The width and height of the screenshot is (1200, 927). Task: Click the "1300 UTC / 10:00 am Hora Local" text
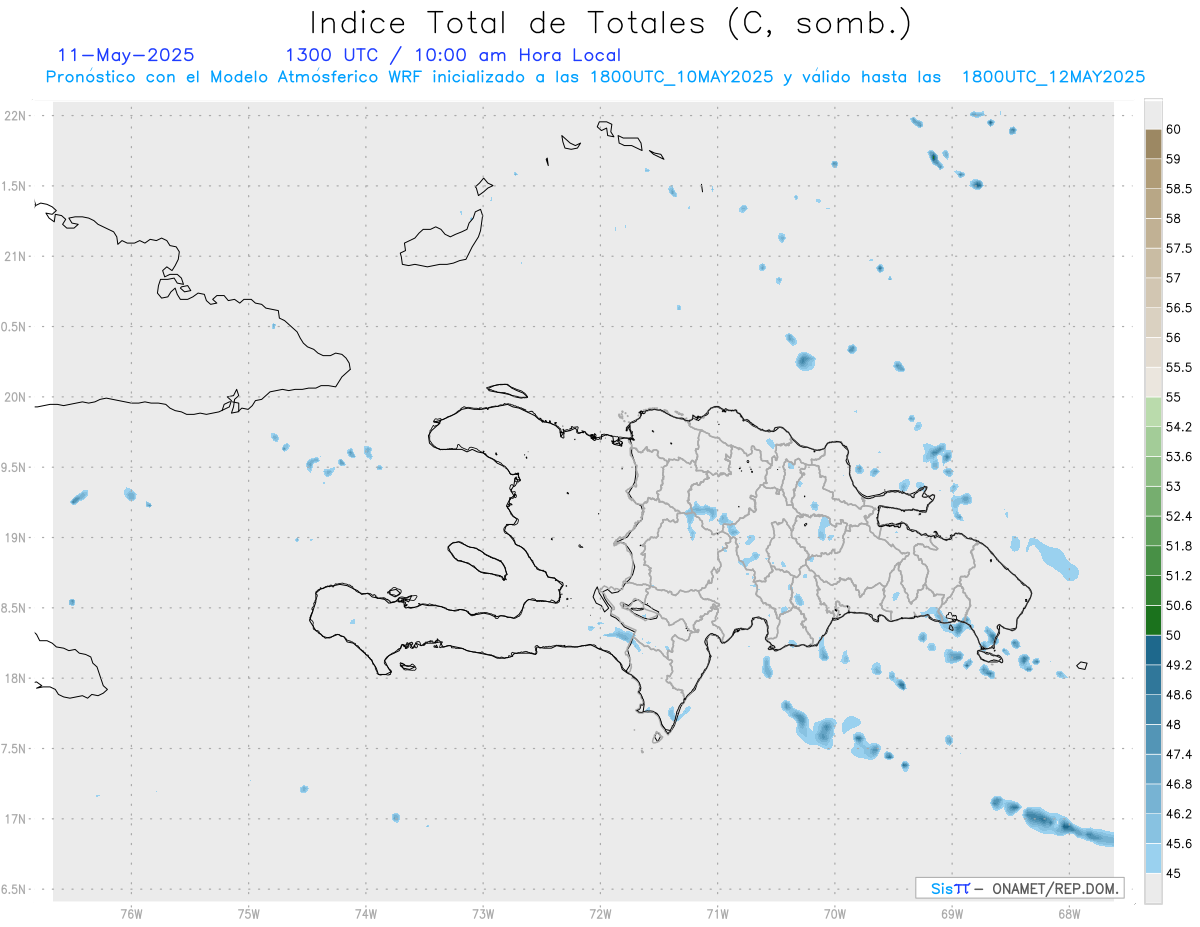(453, 55)
